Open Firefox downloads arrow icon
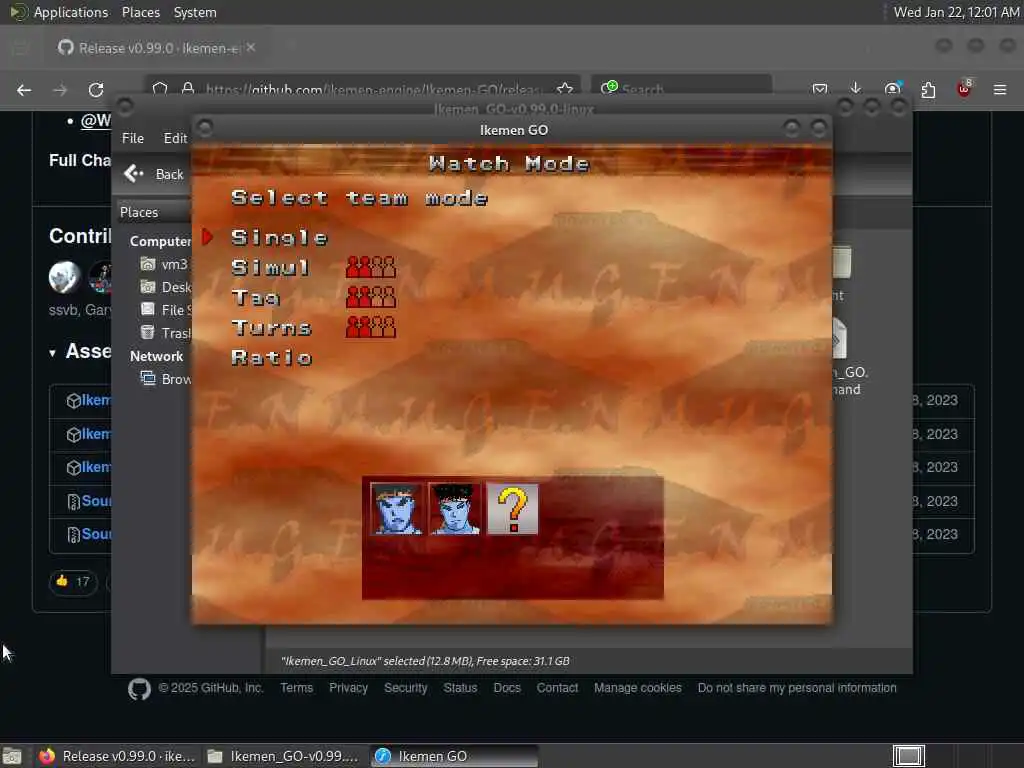The width and height of the screenshot is (1024, 768). pyautogui.click(x=856, y=89)
